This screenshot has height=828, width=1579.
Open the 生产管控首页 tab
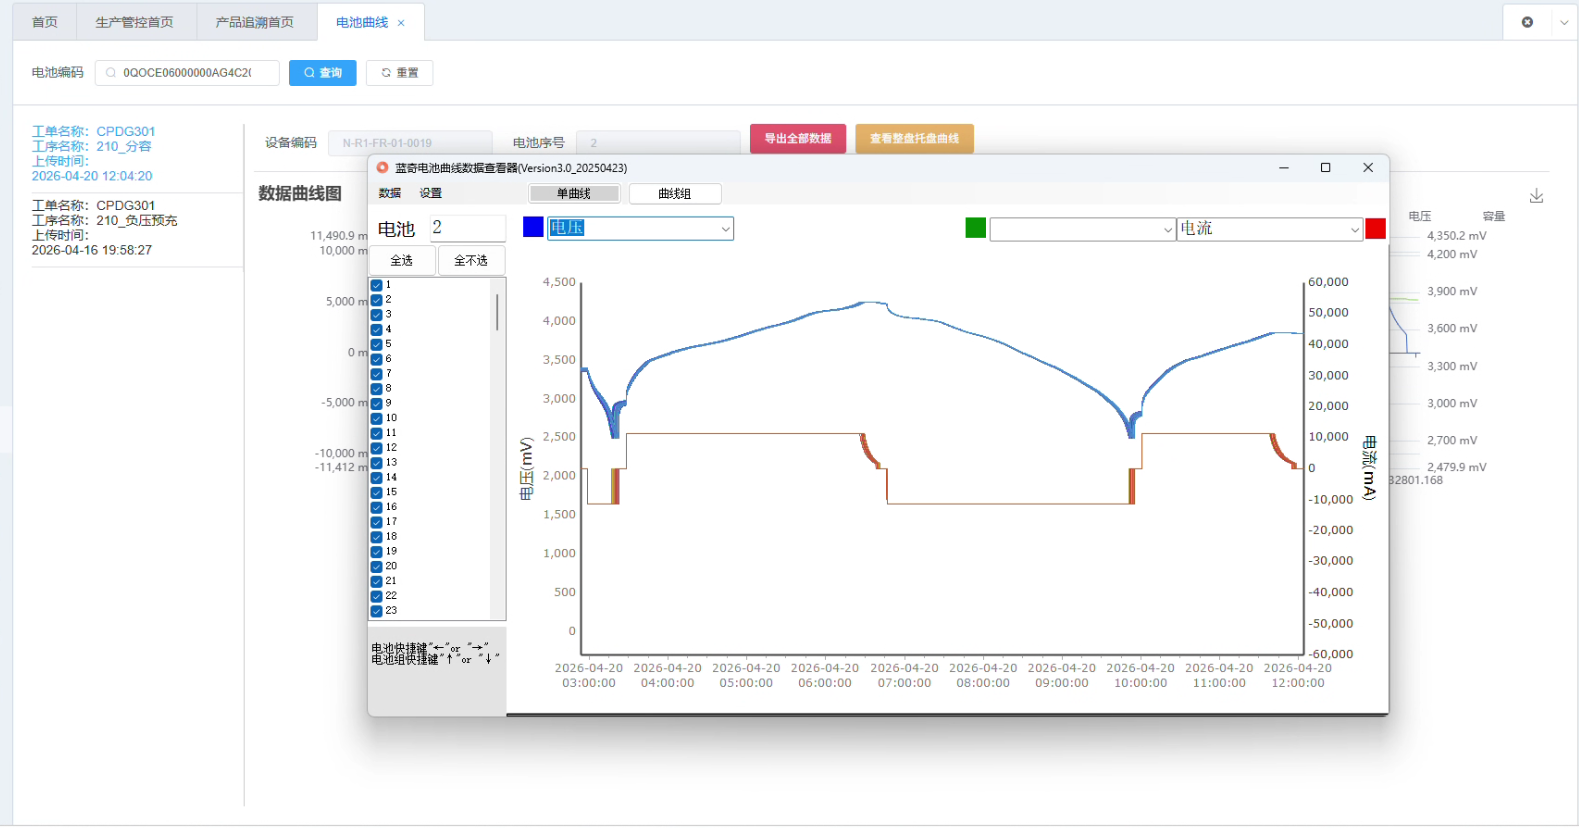coord(134,22)
